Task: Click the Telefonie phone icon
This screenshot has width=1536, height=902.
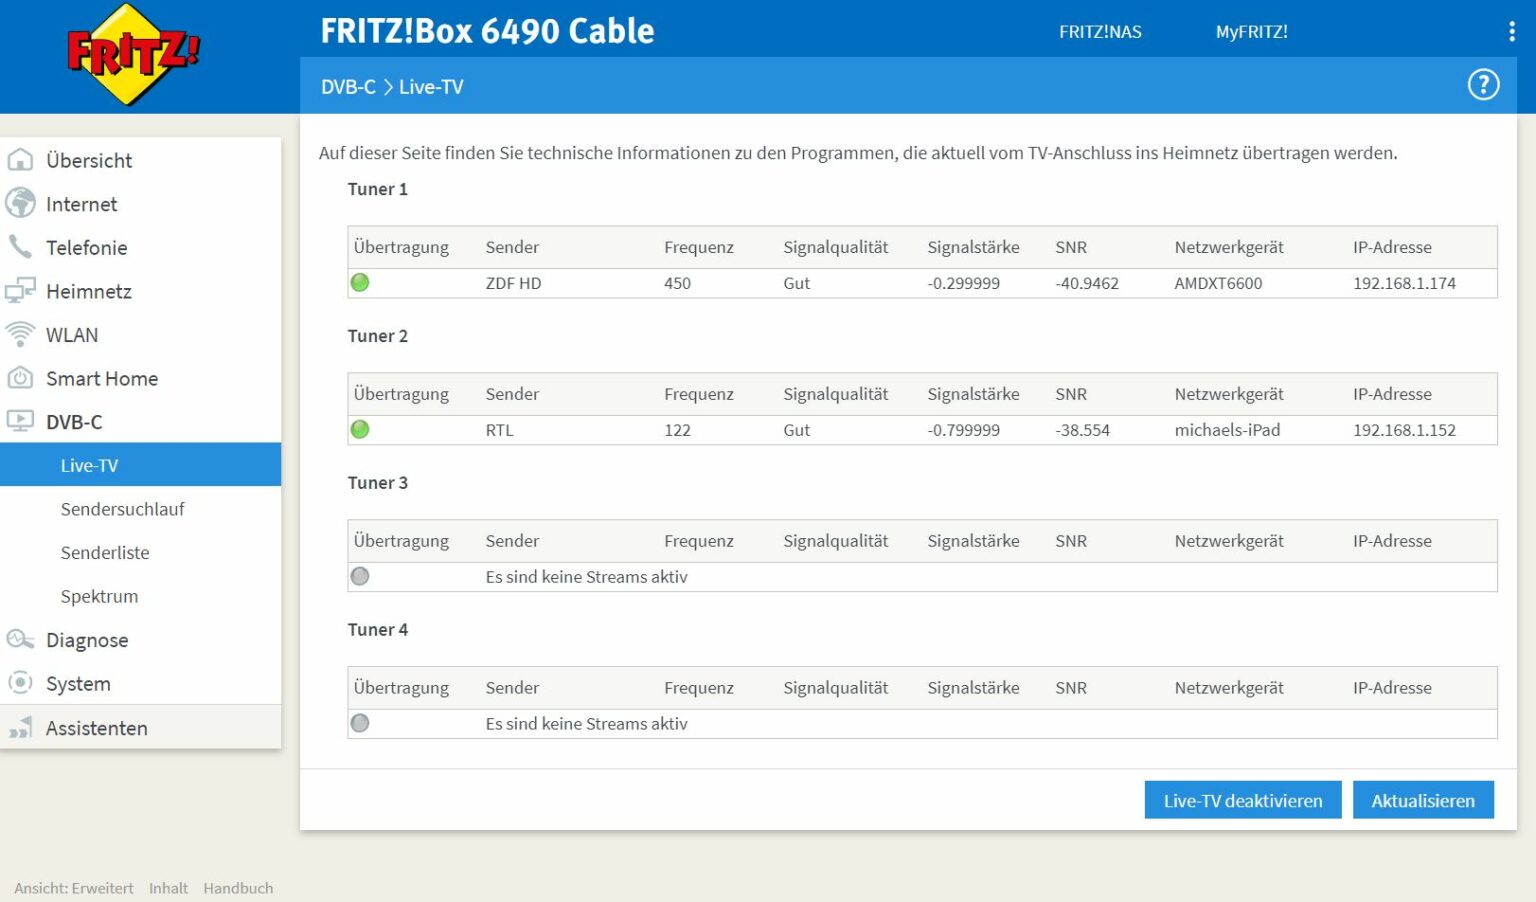Action: click(20, 247)
